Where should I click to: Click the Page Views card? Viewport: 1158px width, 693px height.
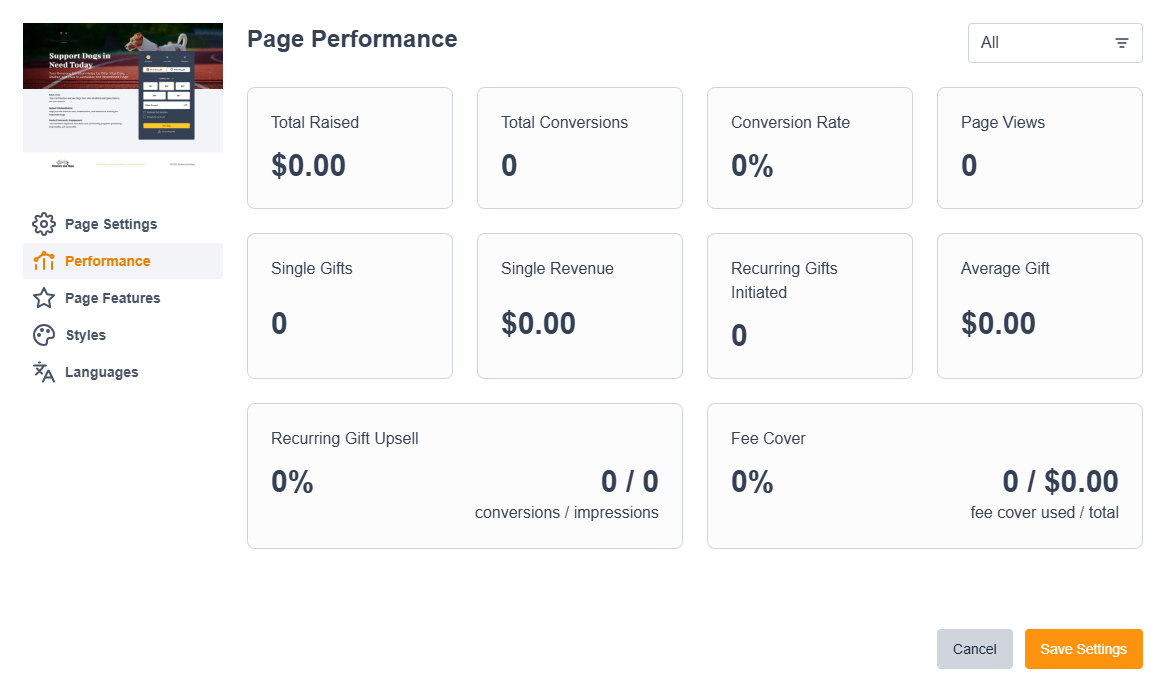(x=1039, y=147)
